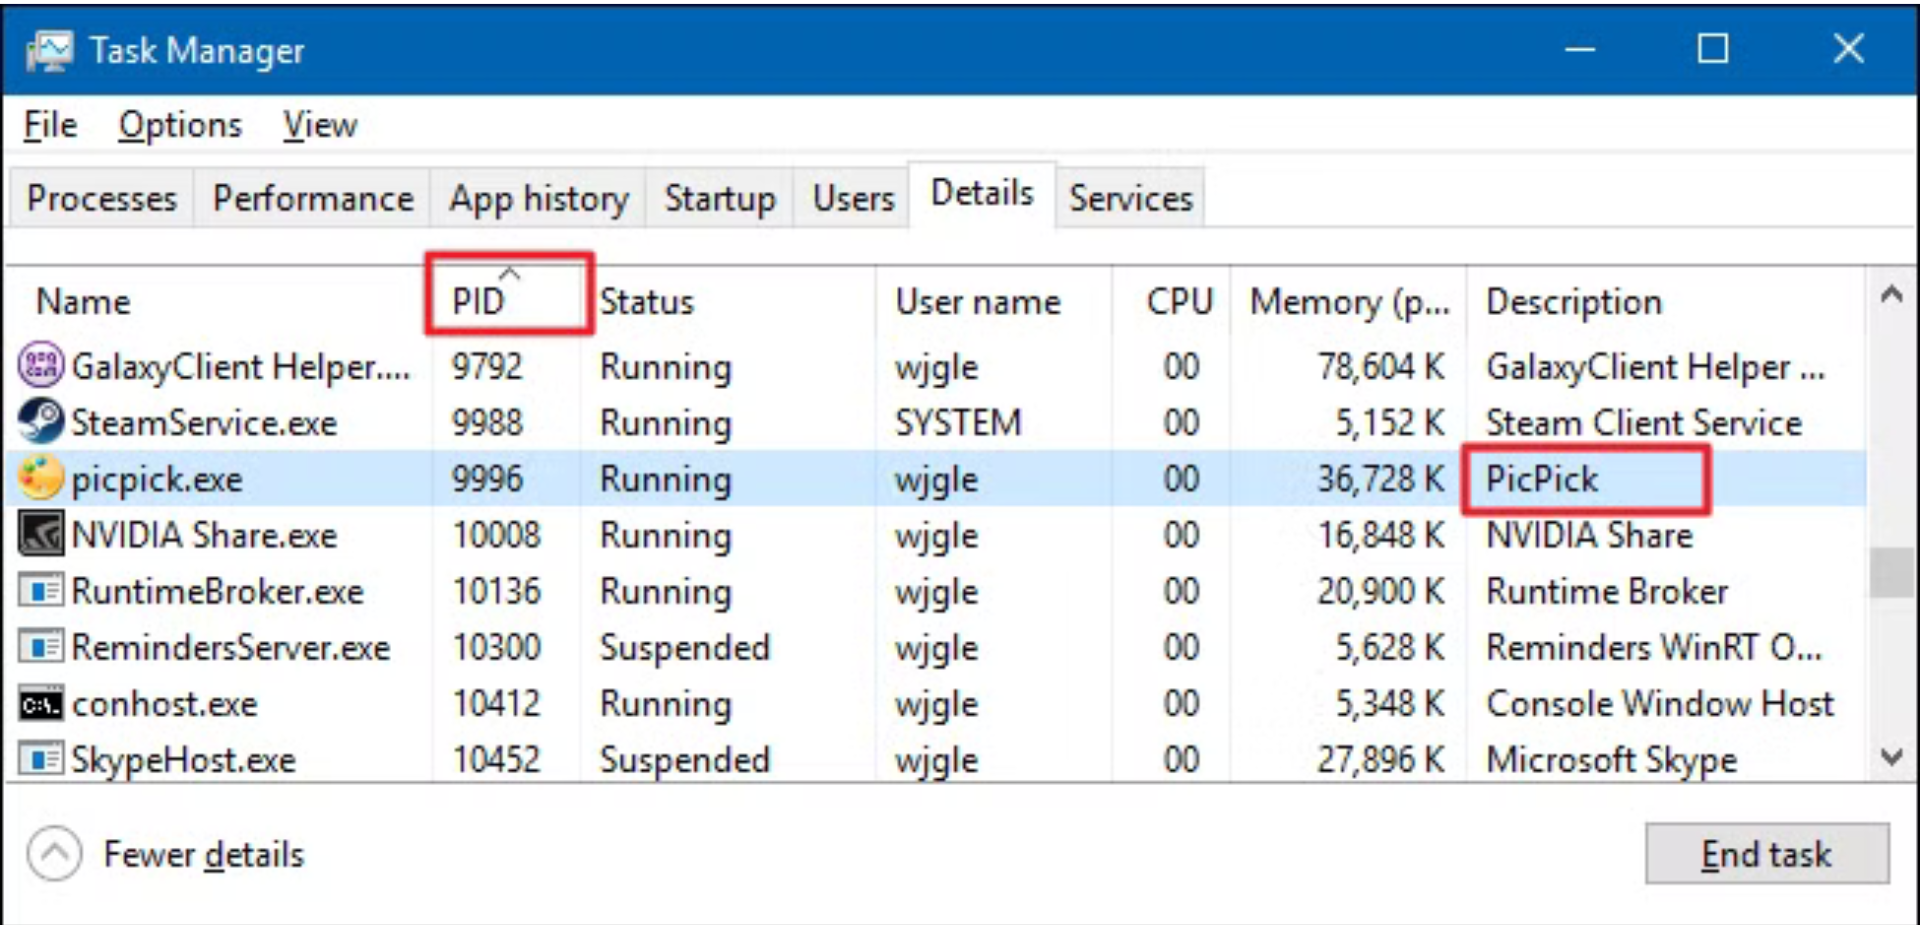Click the GalaxyClient Helper process icon
The width and height of the screenshot is (1920, 925).
tap(41, 365)
